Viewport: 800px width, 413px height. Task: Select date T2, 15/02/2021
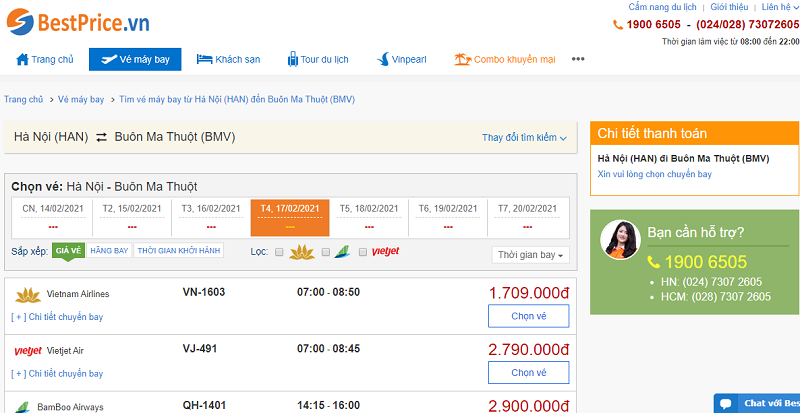(132, 217)
